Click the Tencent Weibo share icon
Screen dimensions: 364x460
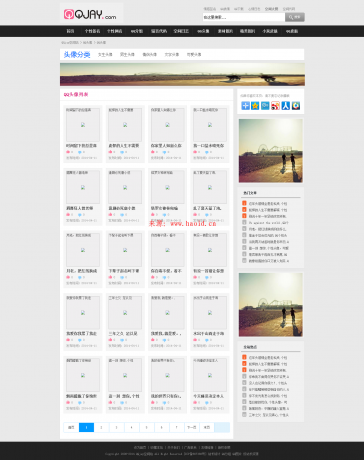coord(265,106)
